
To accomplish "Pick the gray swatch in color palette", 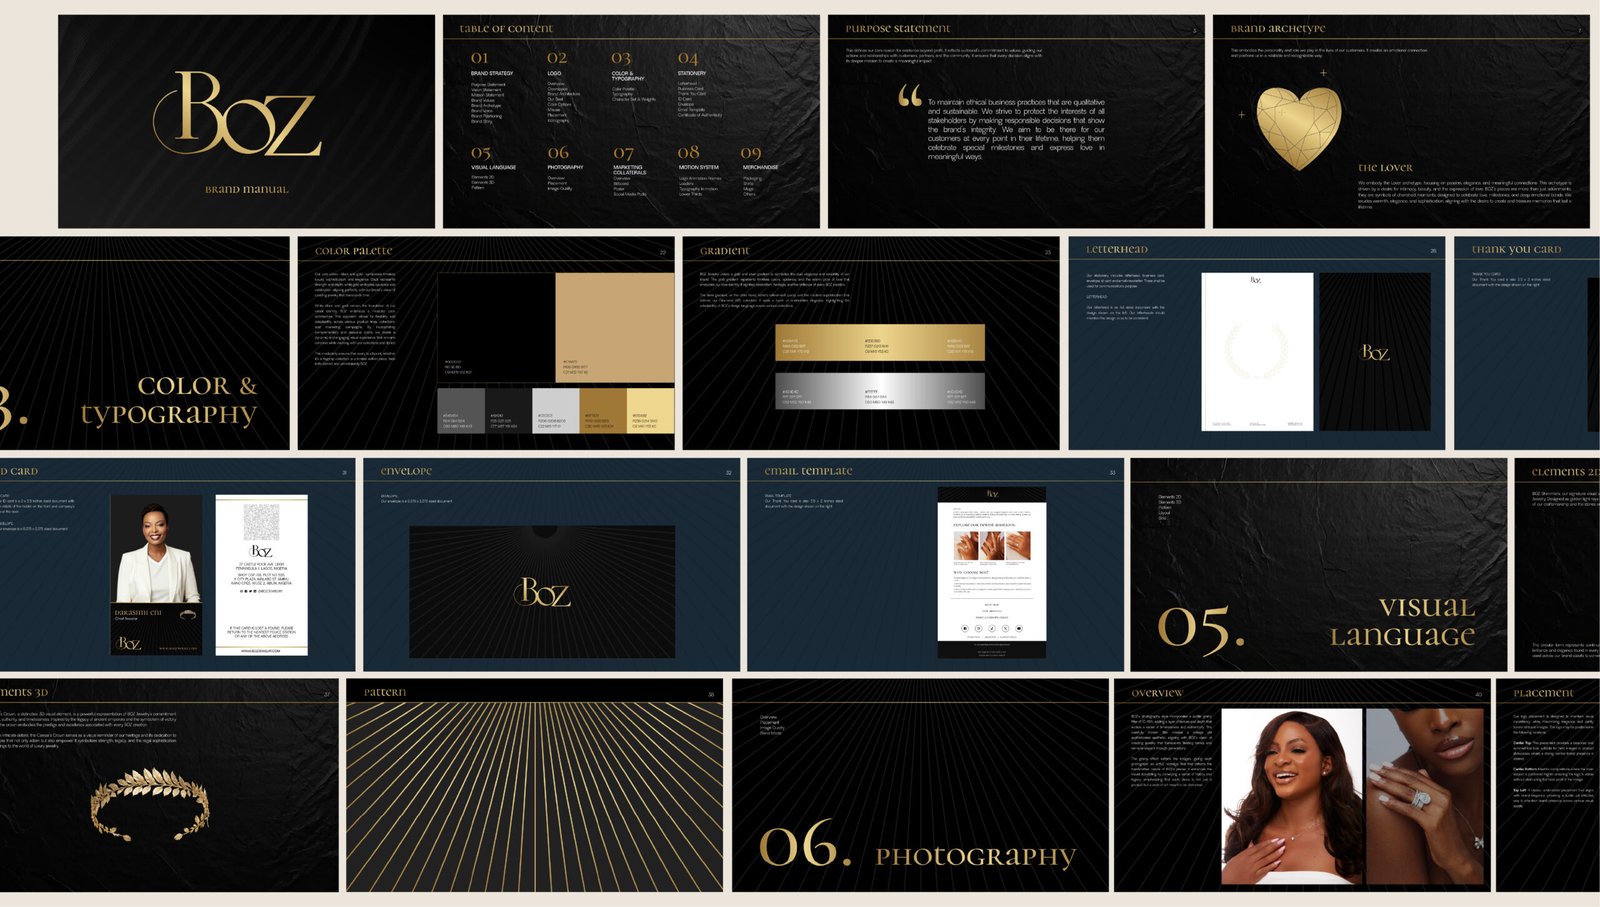I will 460,410.
